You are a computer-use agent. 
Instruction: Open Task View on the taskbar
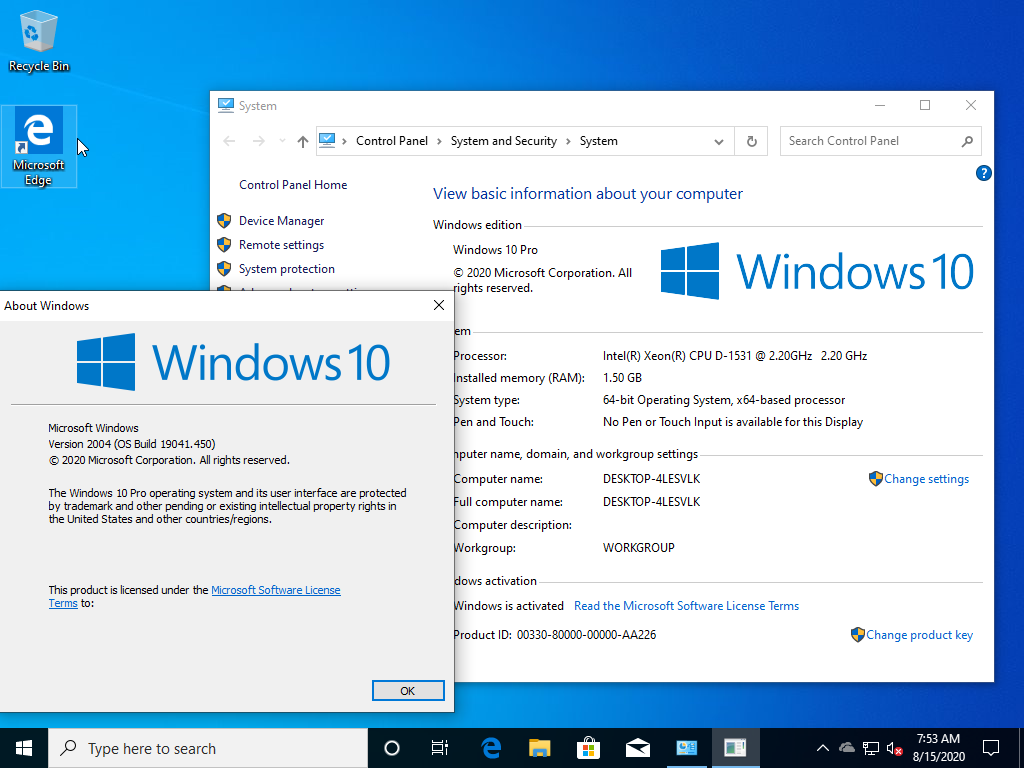pos(440,748)
